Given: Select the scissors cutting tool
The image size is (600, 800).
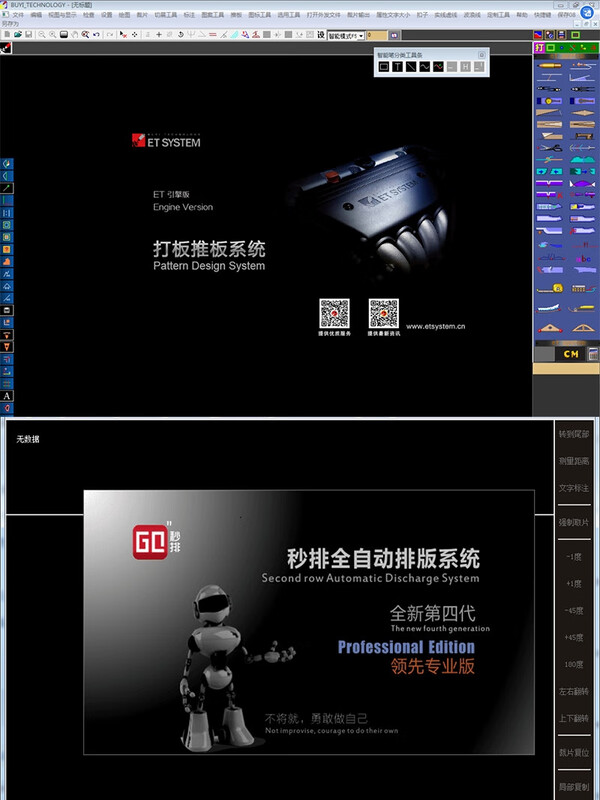Looking at the screenshot, I should click(549, 147).
